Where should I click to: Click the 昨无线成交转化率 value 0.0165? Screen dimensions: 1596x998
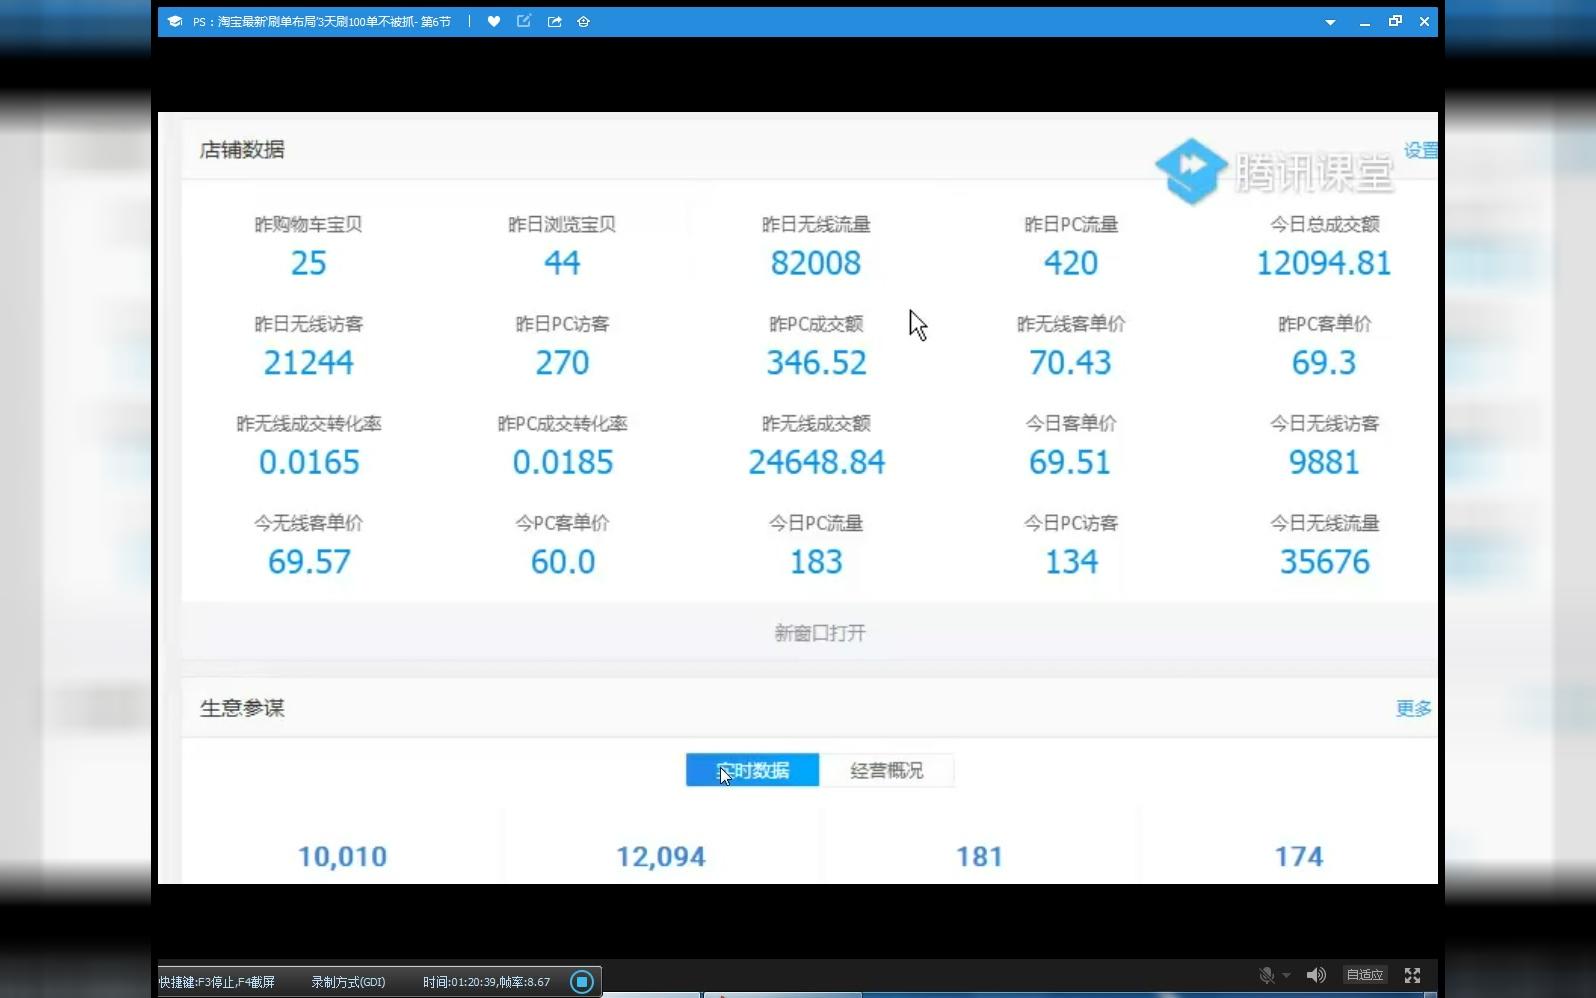point(309,462)
